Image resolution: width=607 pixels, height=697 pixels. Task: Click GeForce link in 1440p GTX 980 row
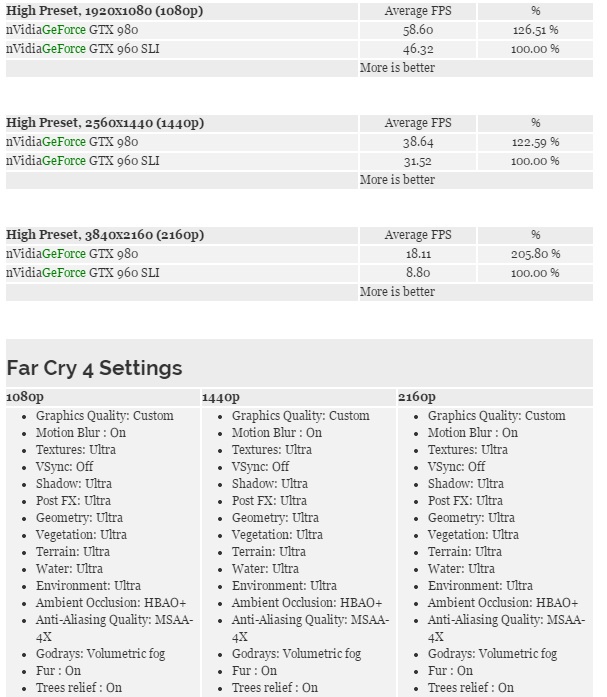pos(64,142)
